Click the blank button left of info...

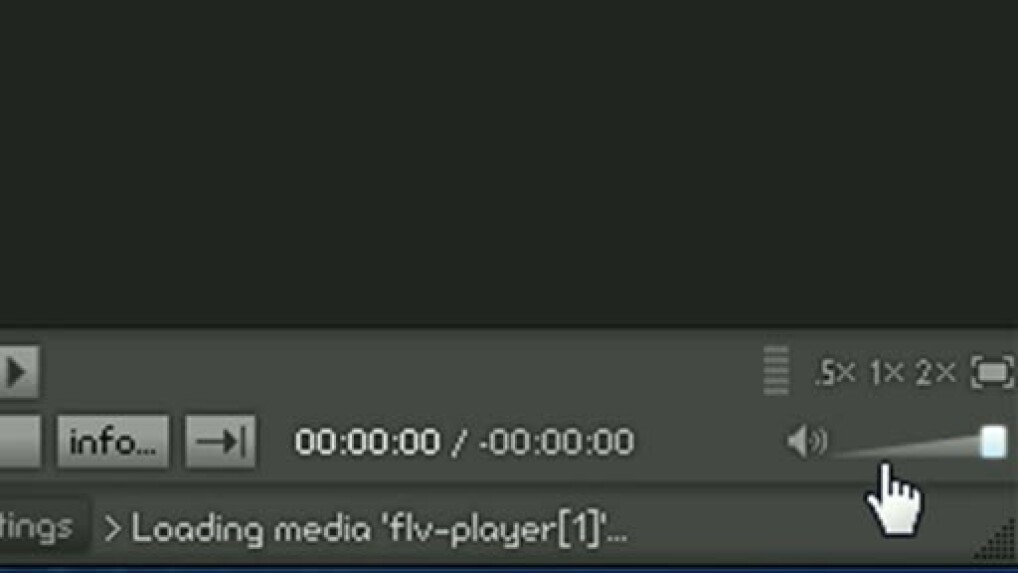20,442
